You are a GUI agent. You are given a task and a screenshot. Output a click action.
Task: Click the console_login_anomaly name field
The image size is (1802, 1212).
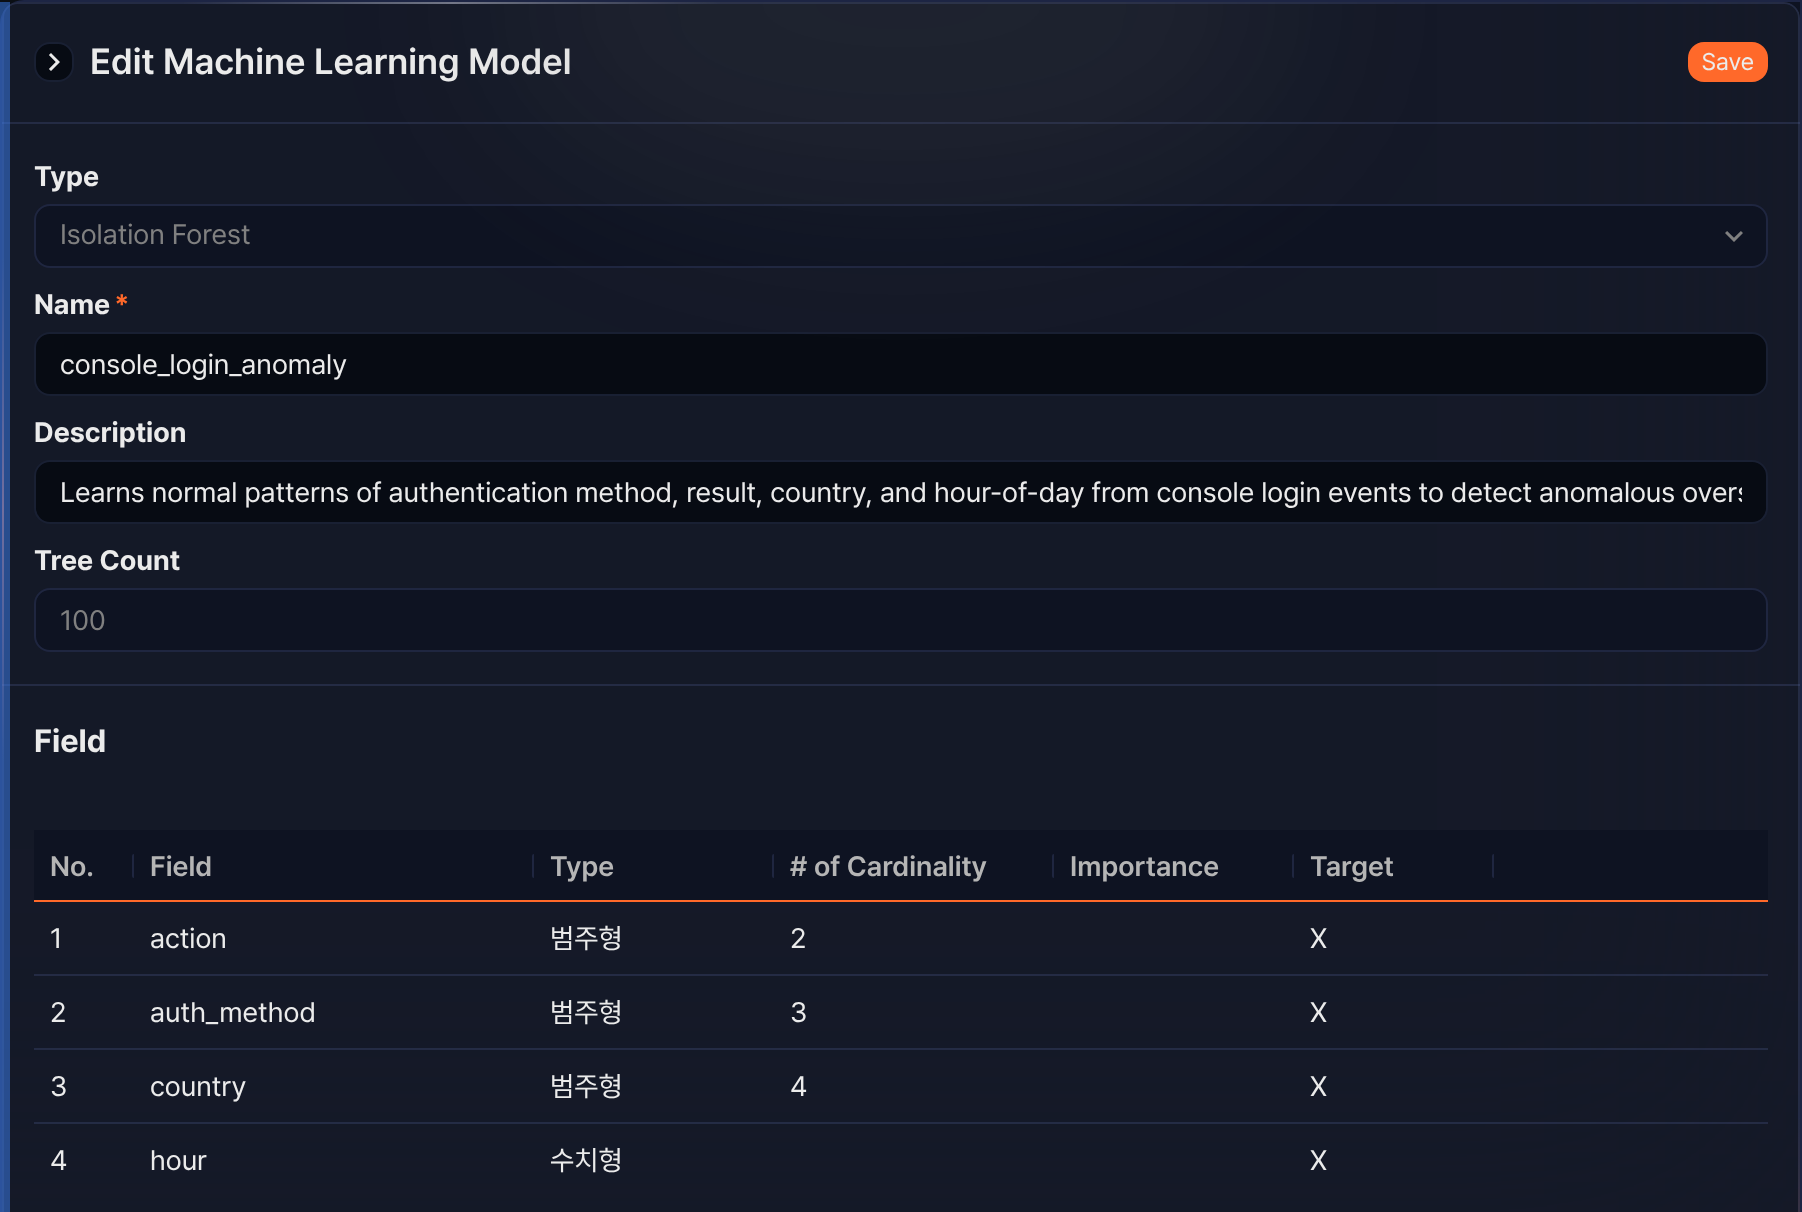pos(900,364)
